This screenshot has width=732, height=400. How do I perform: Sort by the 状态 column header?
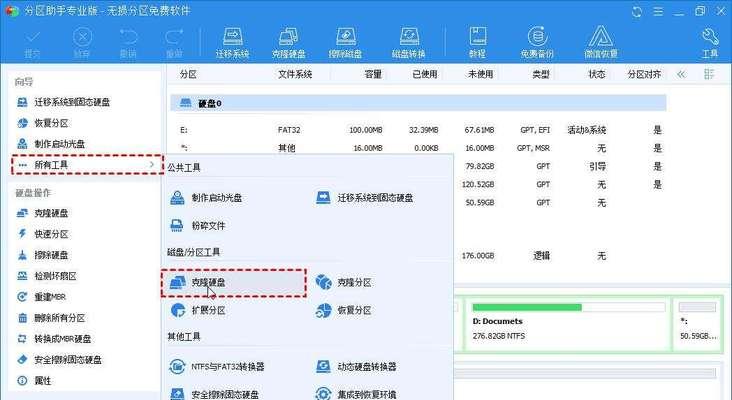tap(597, 74)
